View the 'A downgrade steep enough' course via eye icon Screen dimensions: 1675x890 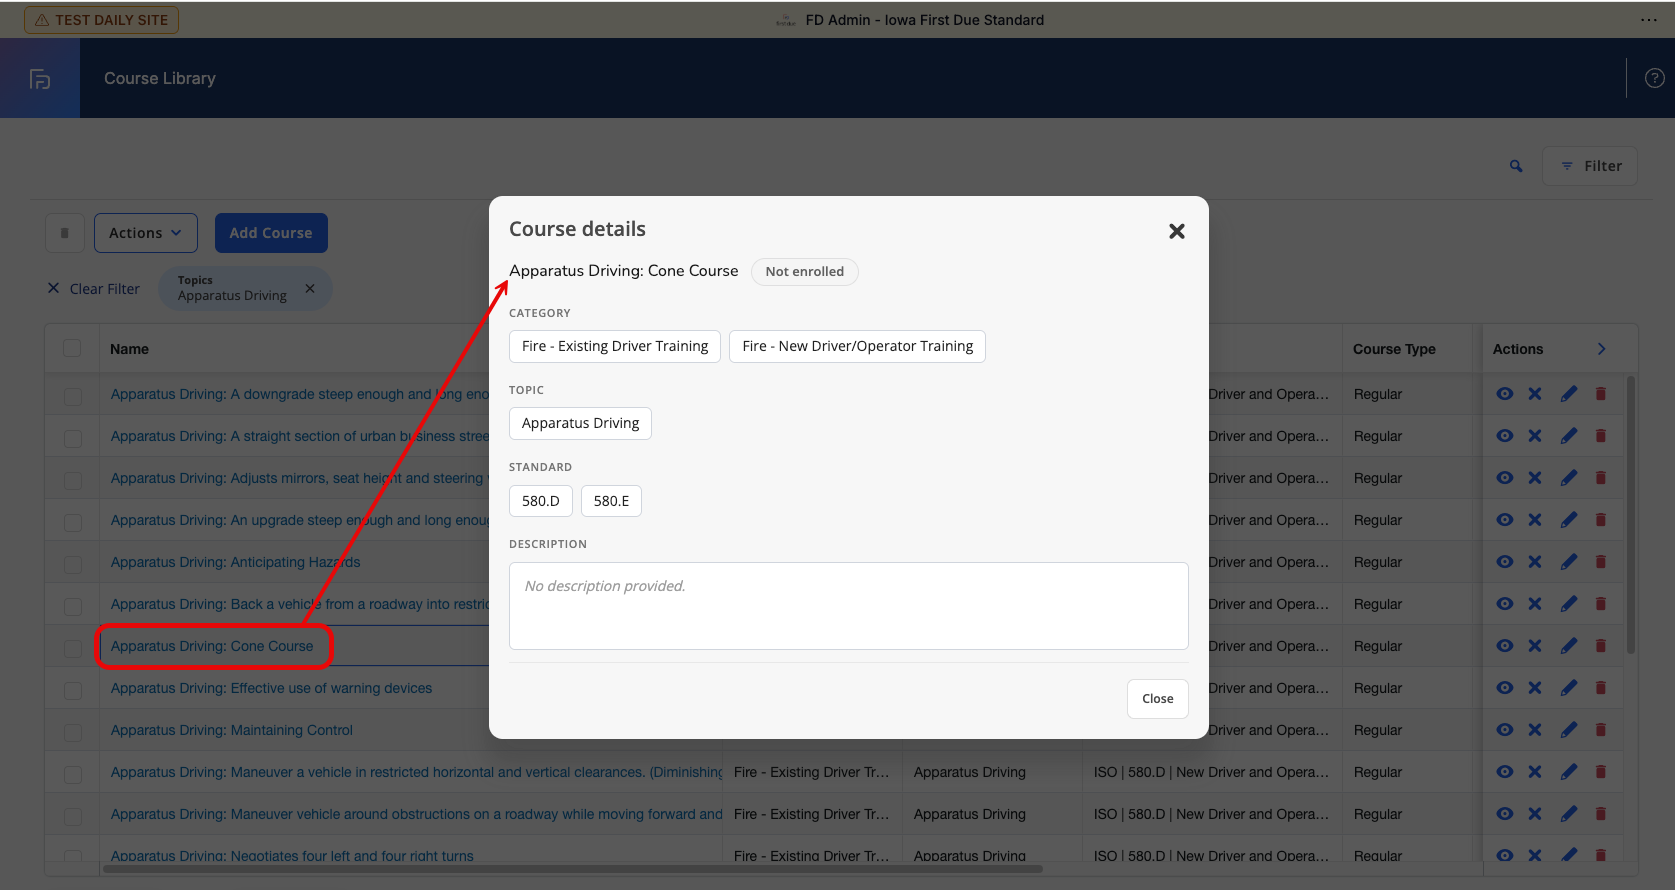[x=1504, y=394]
